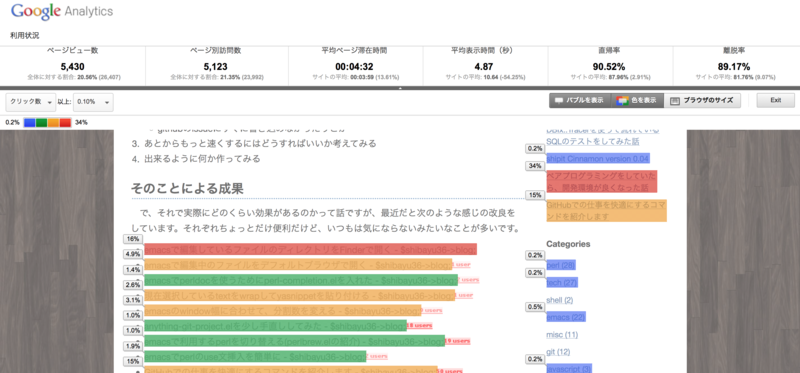This screenshot has height=373, width=800.
Task: Click the red legend color swatch
Action: click(x=65, y=122)
